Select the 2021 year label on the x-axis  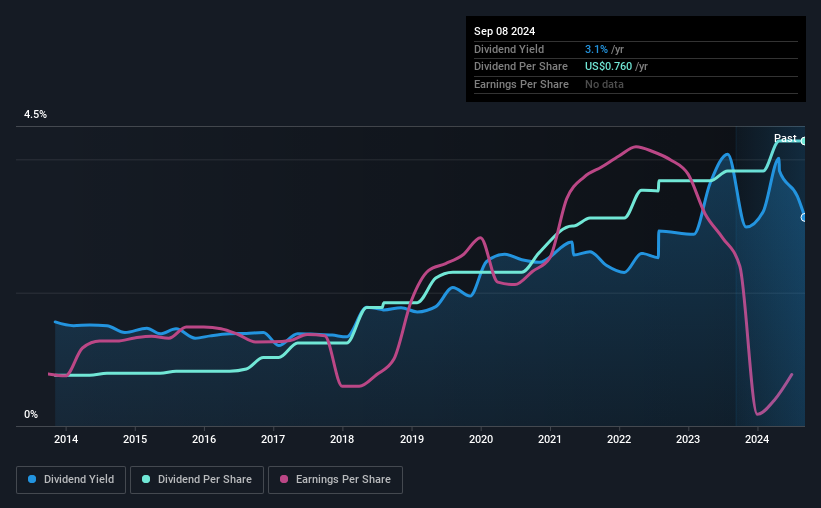[550, 439]
